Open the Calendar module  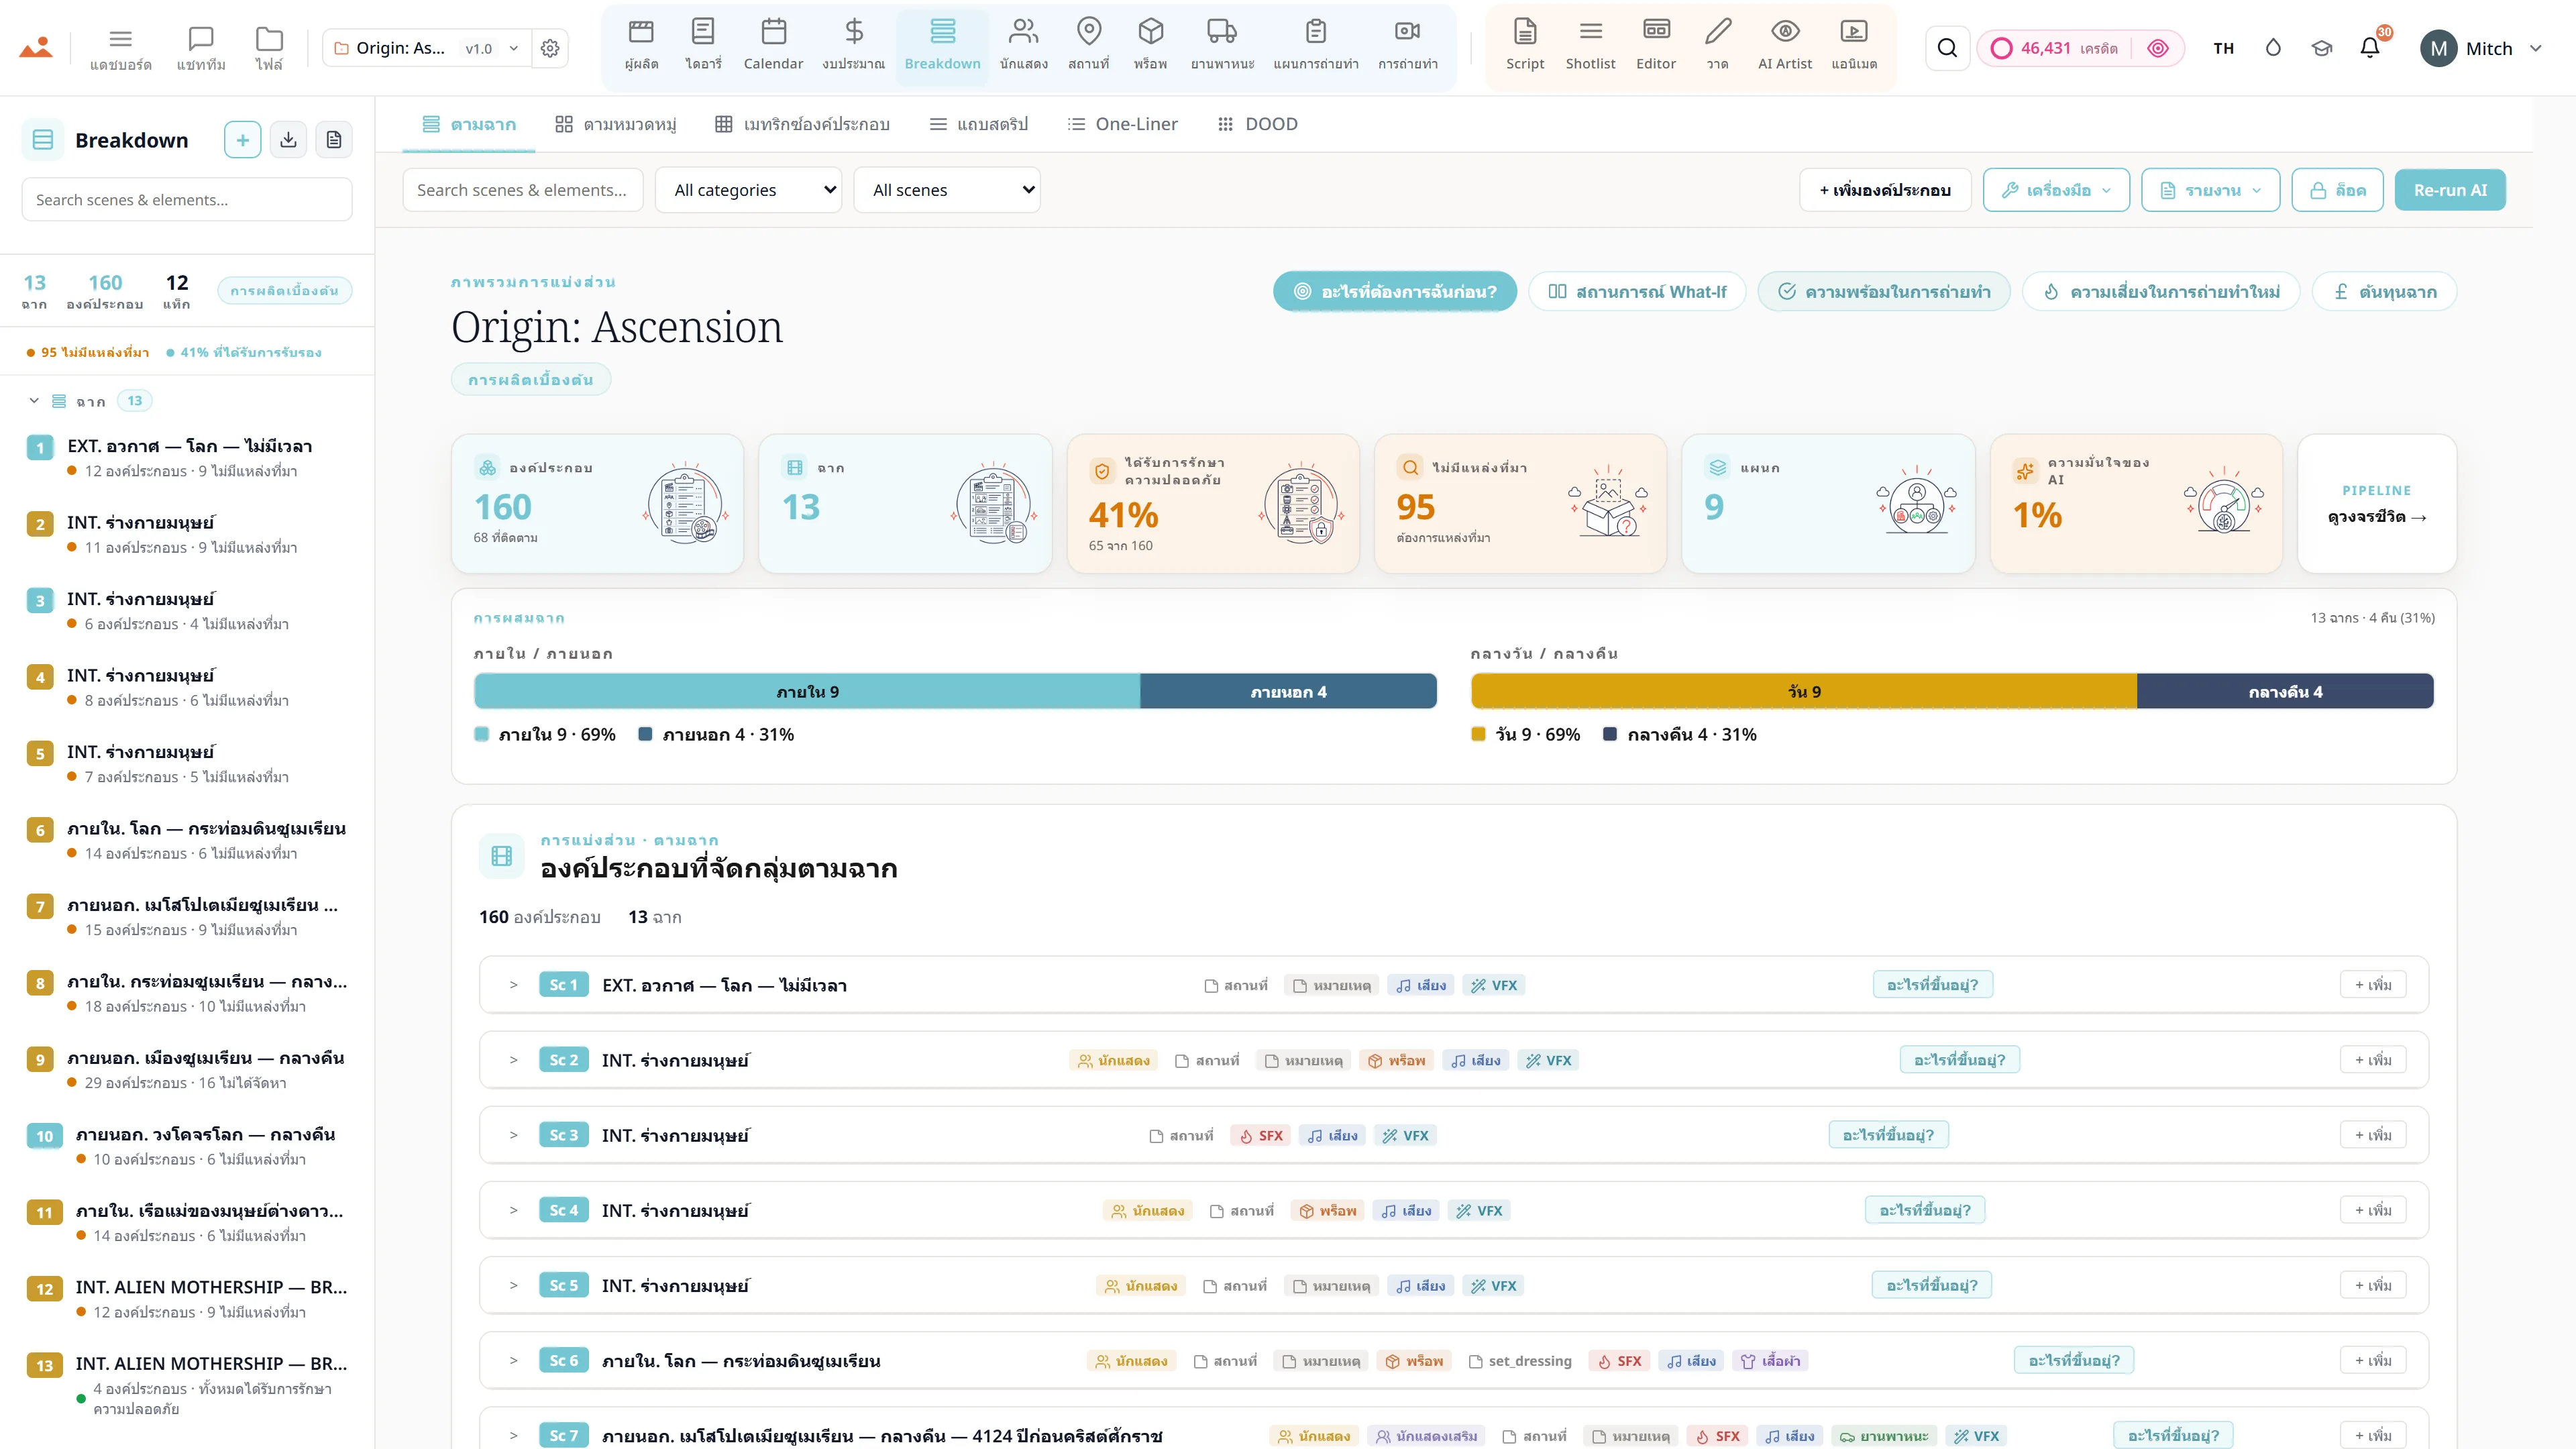773,45
